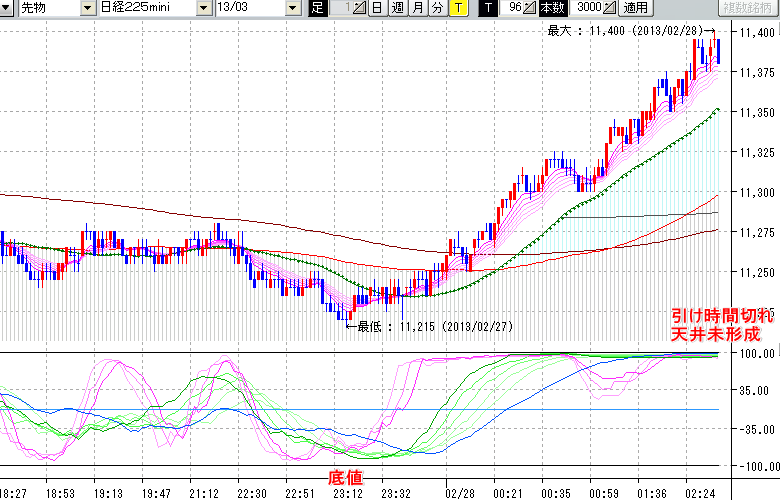
Task: Click the red 底値 annotation text
Action: click(345, 478)
